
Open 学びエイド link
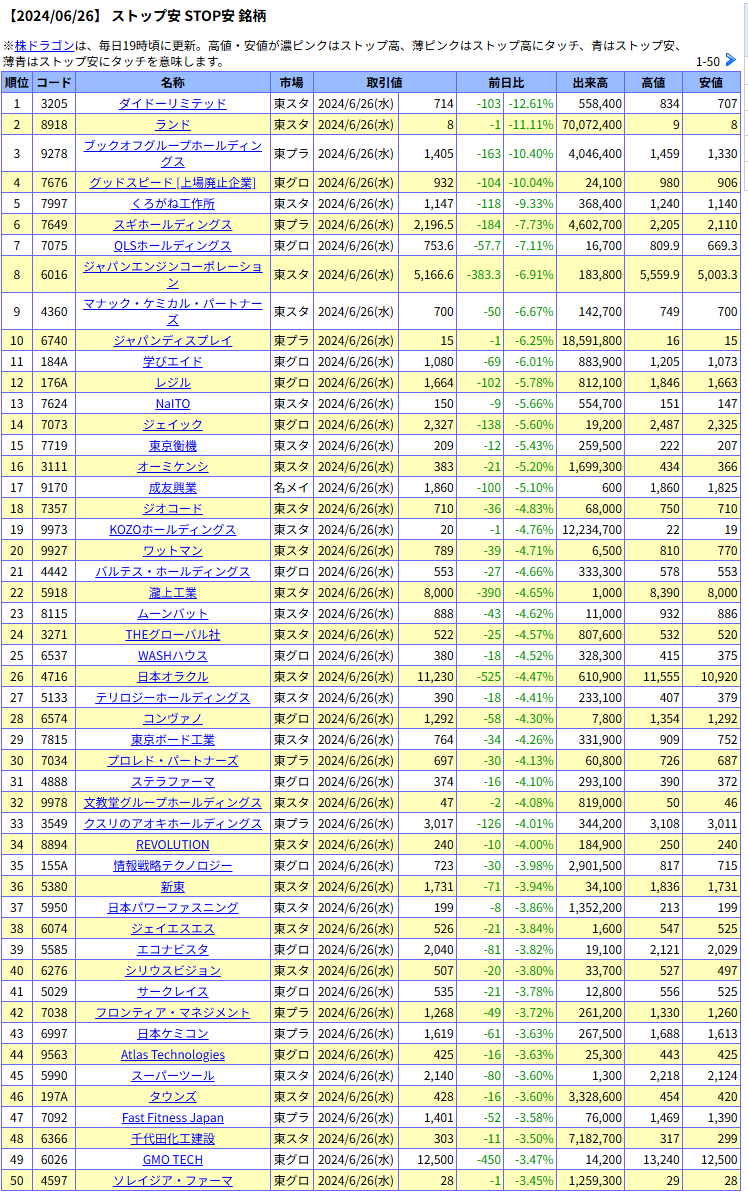coord(172,361)
